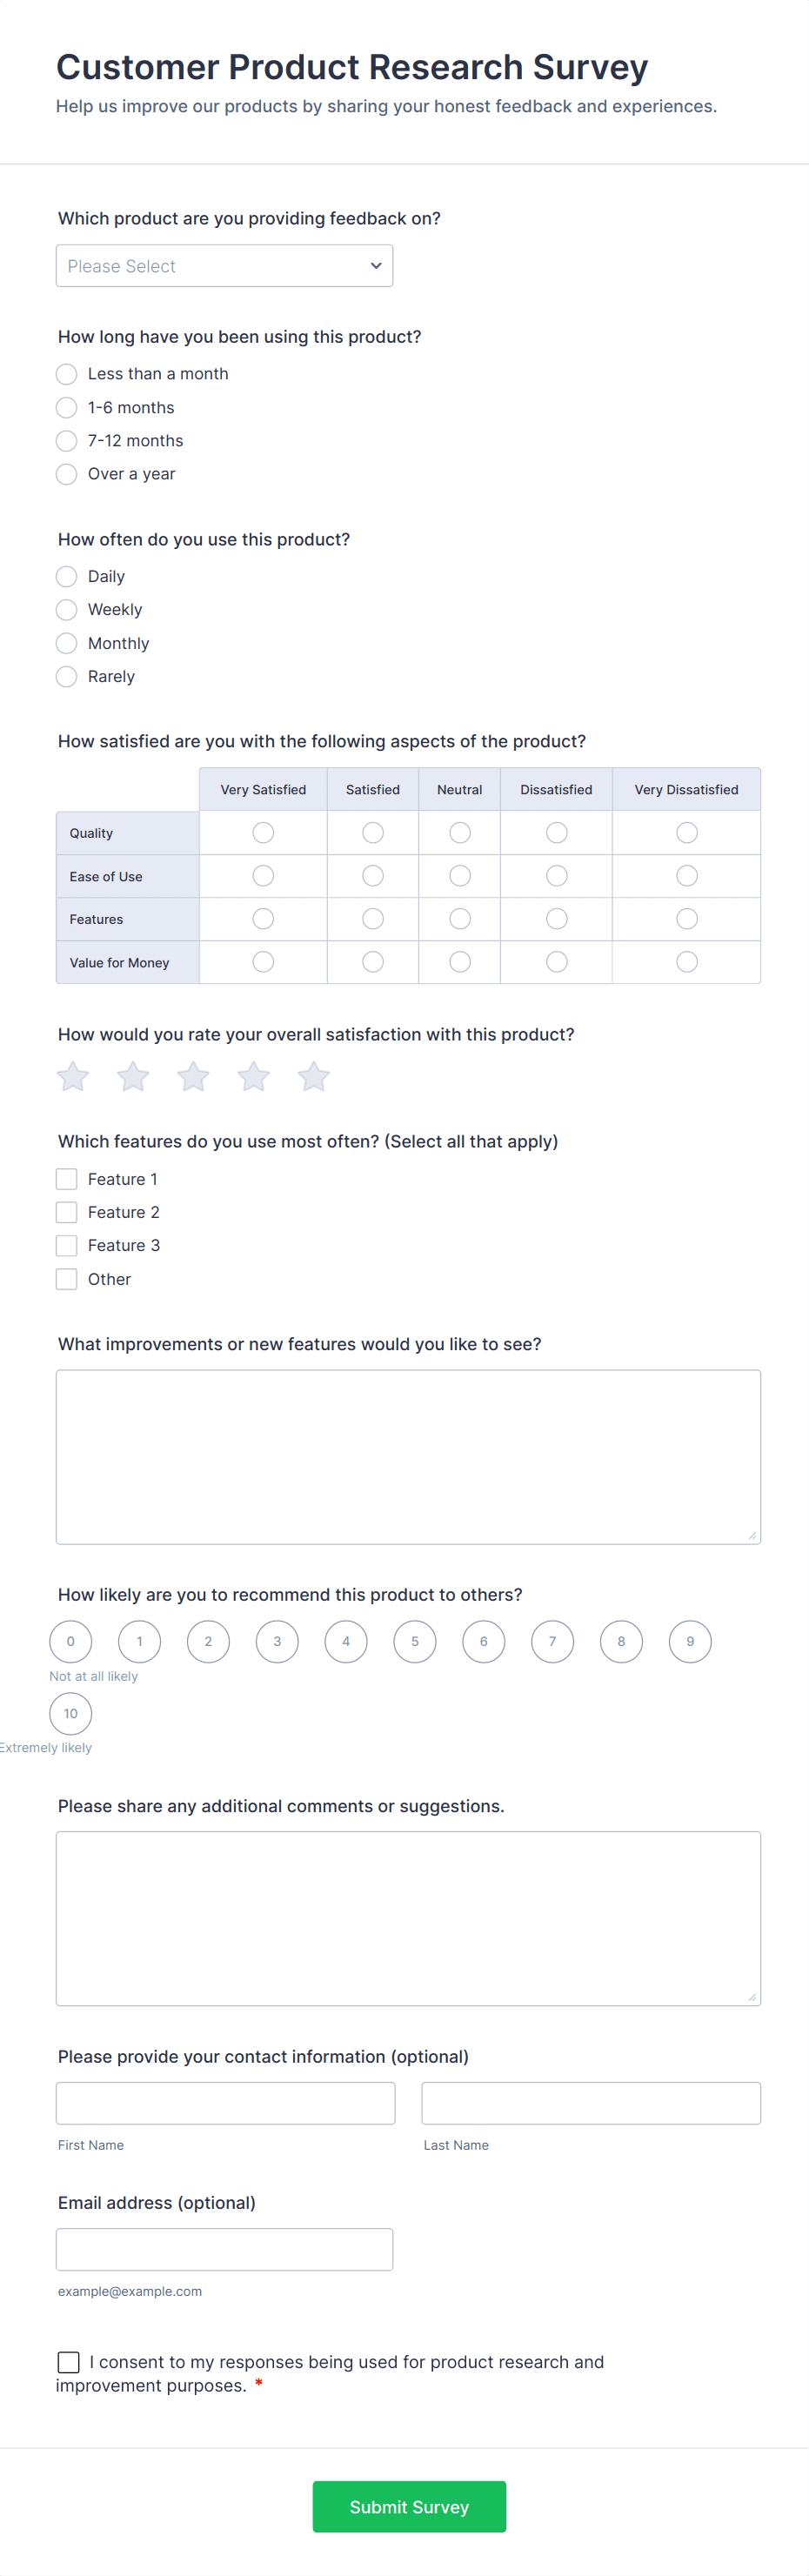Mark Quality as Very Satisfied

click(x=263, y=833)
